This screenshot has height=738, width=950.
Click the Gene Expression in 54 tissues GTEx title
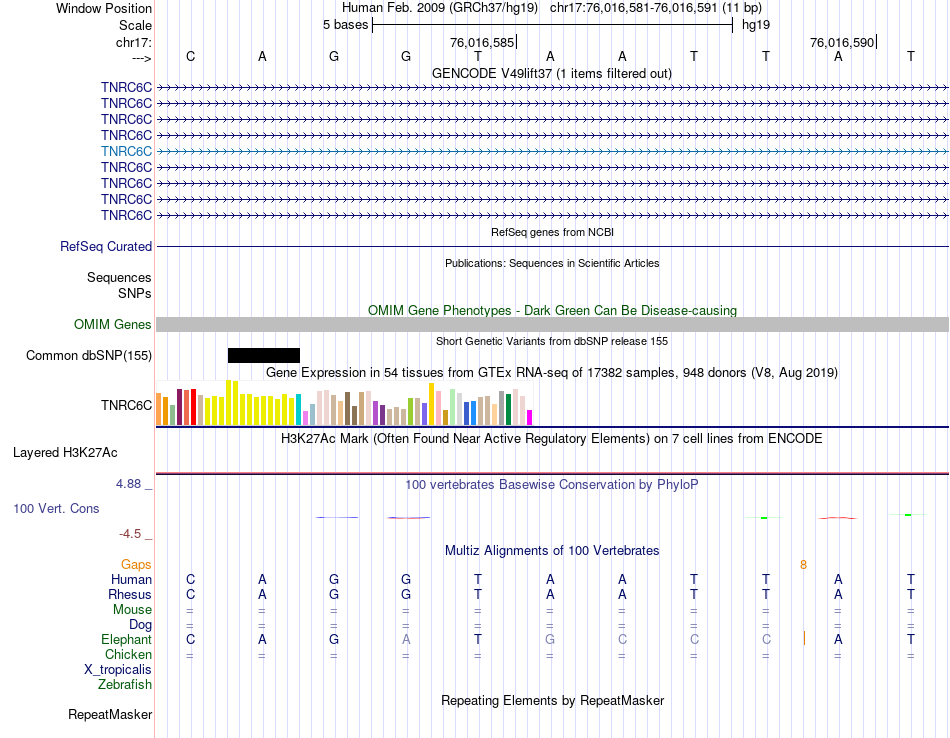coord(552,373)
